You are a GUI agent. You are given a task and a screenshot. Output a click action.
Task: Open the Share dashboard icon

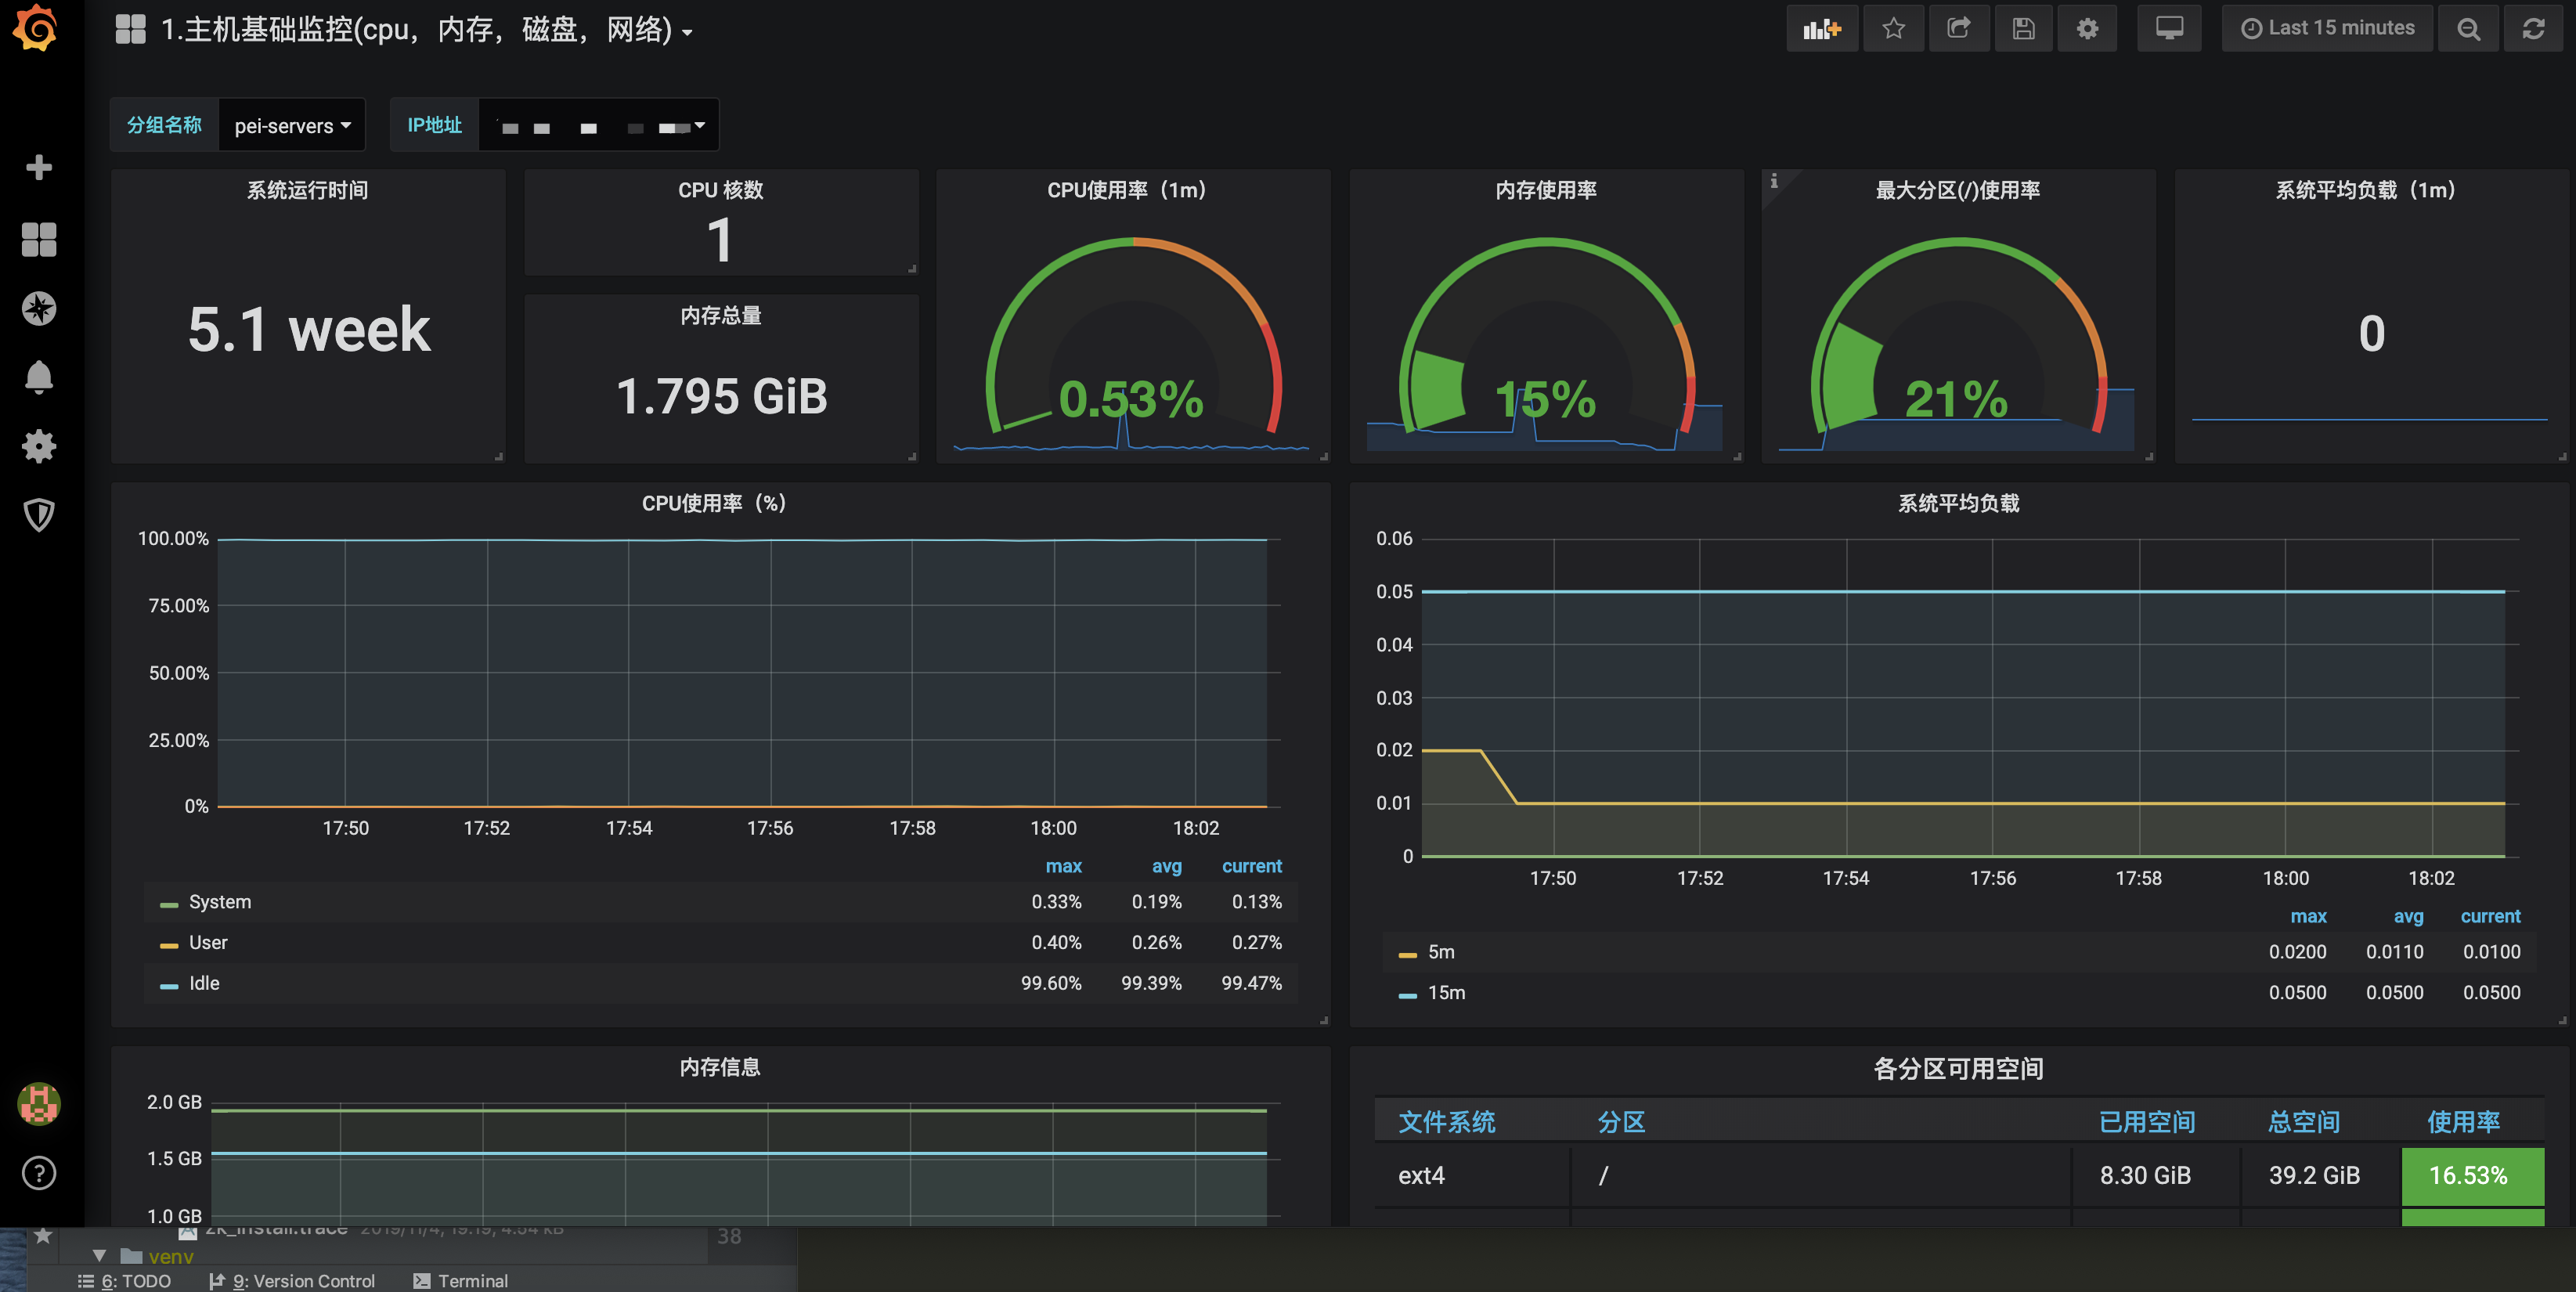point(1958,29)
